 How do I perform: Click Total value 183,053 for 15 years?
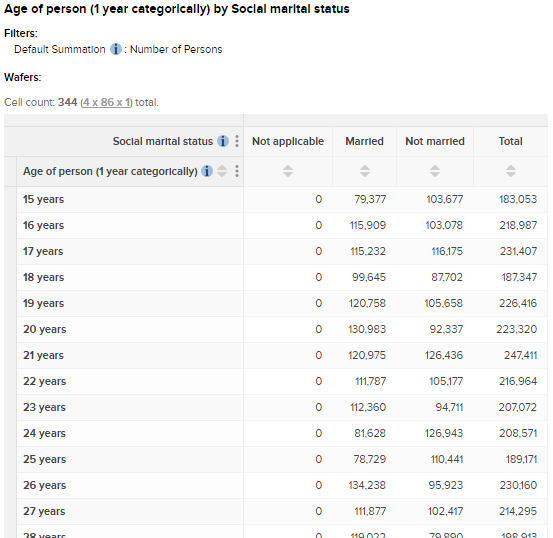518,199
